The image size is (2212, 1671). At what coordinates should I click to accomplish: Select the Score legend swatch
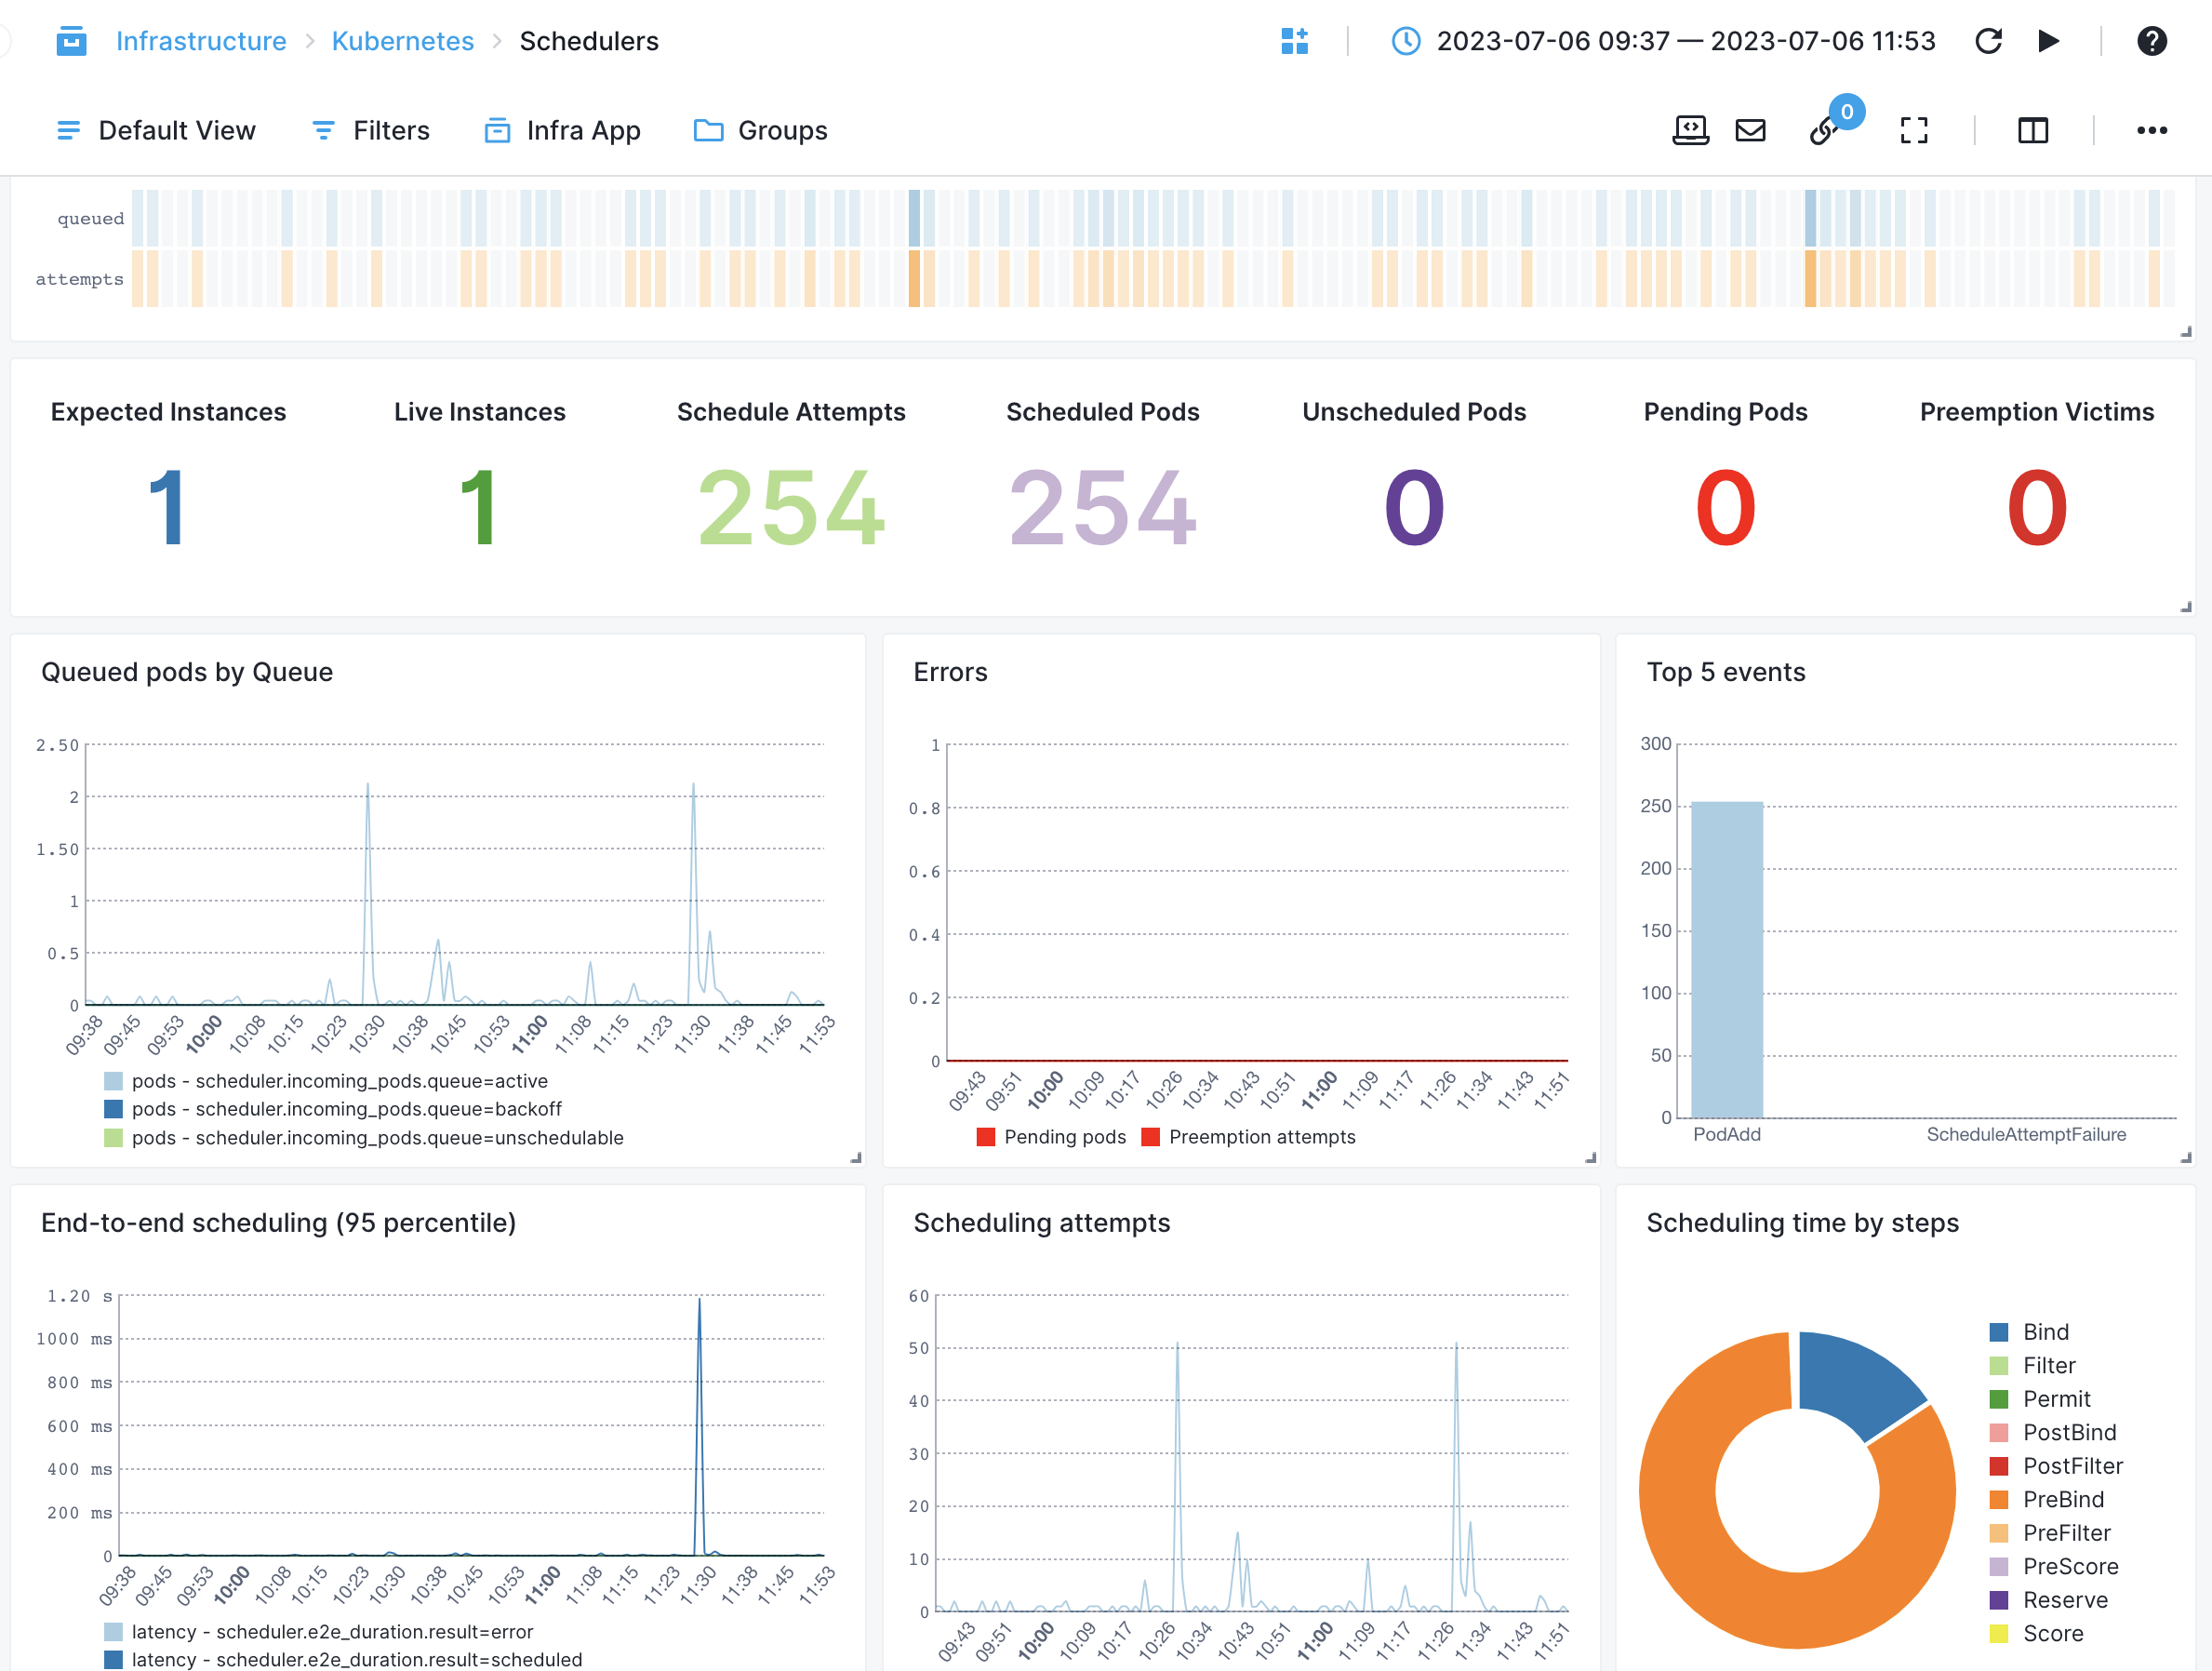pos(1999,1634)
